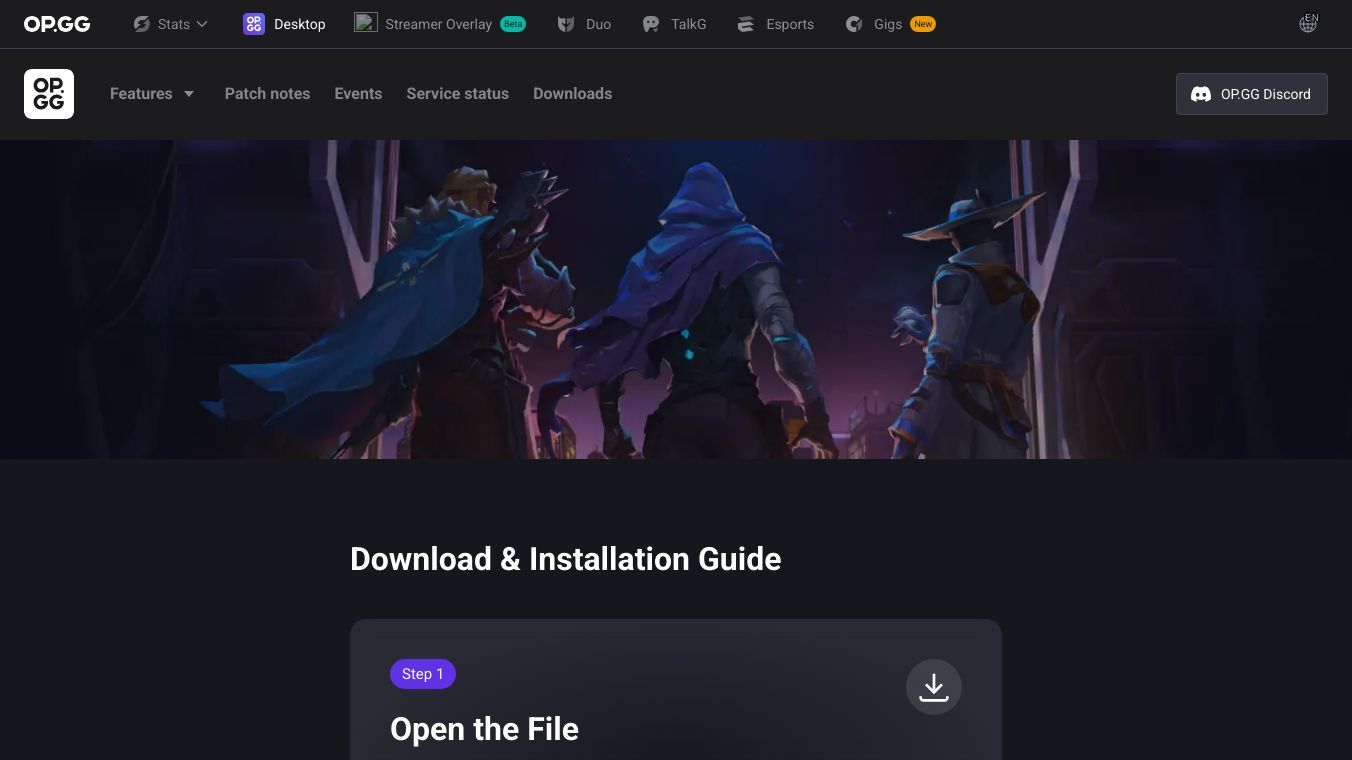The width and height of the screenshot is (1352, 760).
Task: Click the TalkG chat bubble icon
Action: click(651, 24)
